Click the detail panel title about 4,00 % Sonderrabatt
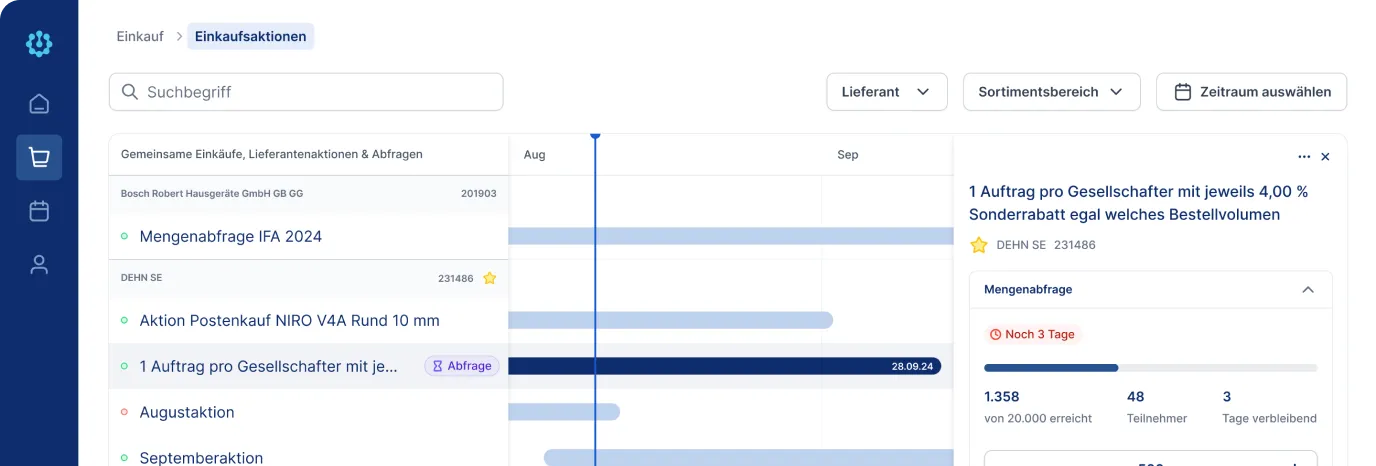The height and width of the screenshot is (466, 1376). (x=1139, y=203)
